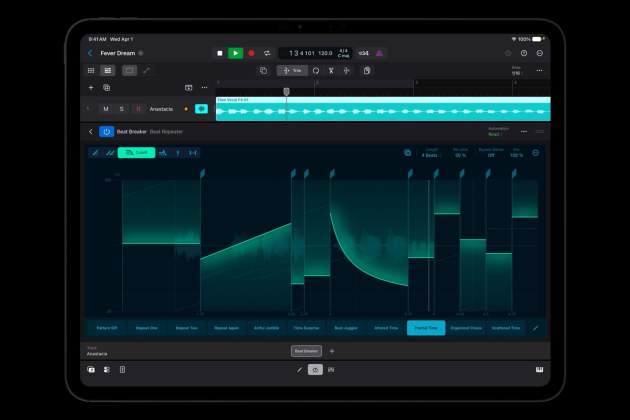Viewport: 630px width, 420px height.
Task: Mute the Anastacia track
Action: tap(106, 109)
